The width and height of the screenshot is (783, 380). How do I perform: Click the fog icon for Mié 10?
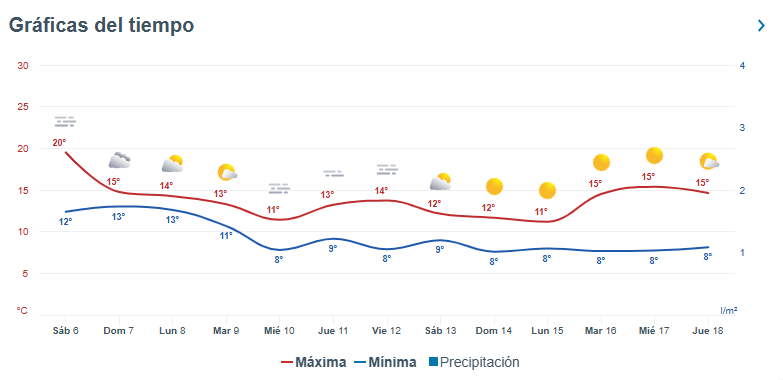pos(279,188)
